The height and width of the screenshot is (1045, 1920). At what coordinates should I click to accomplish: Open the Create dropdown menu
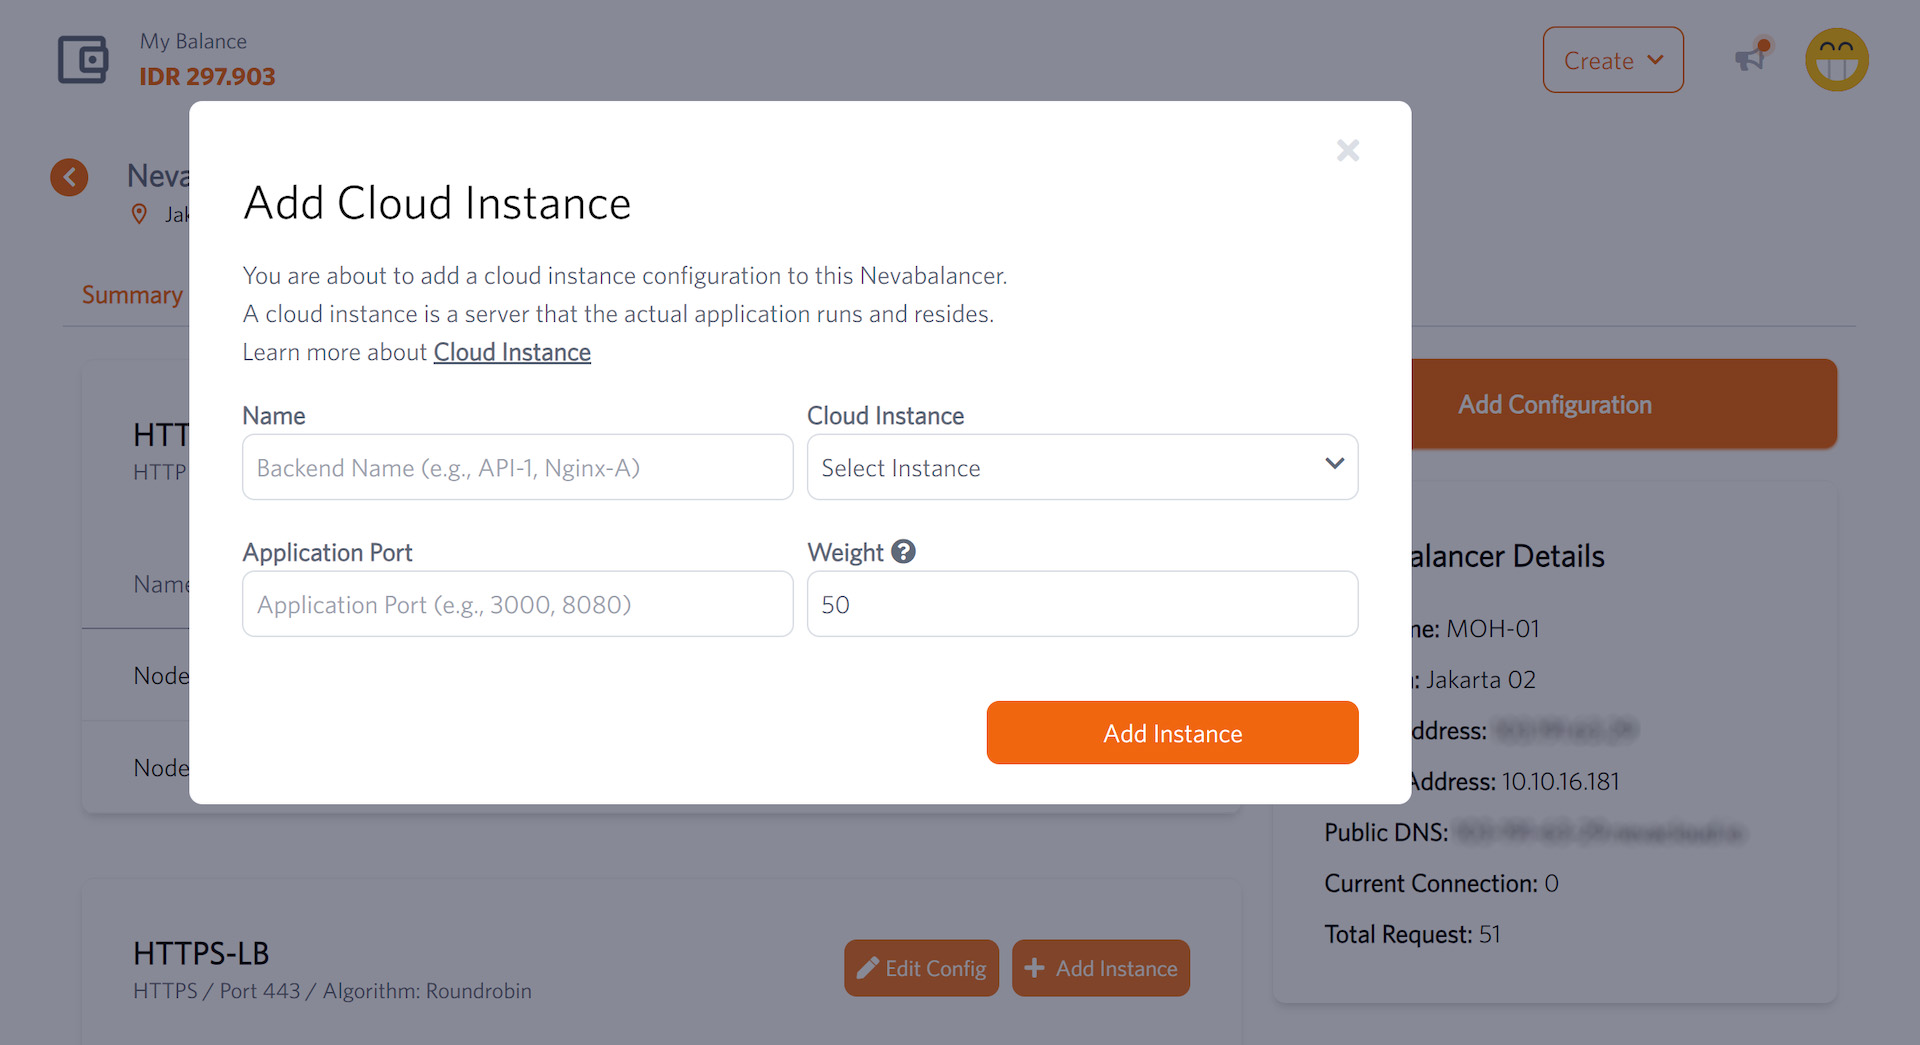(1612, 60)
